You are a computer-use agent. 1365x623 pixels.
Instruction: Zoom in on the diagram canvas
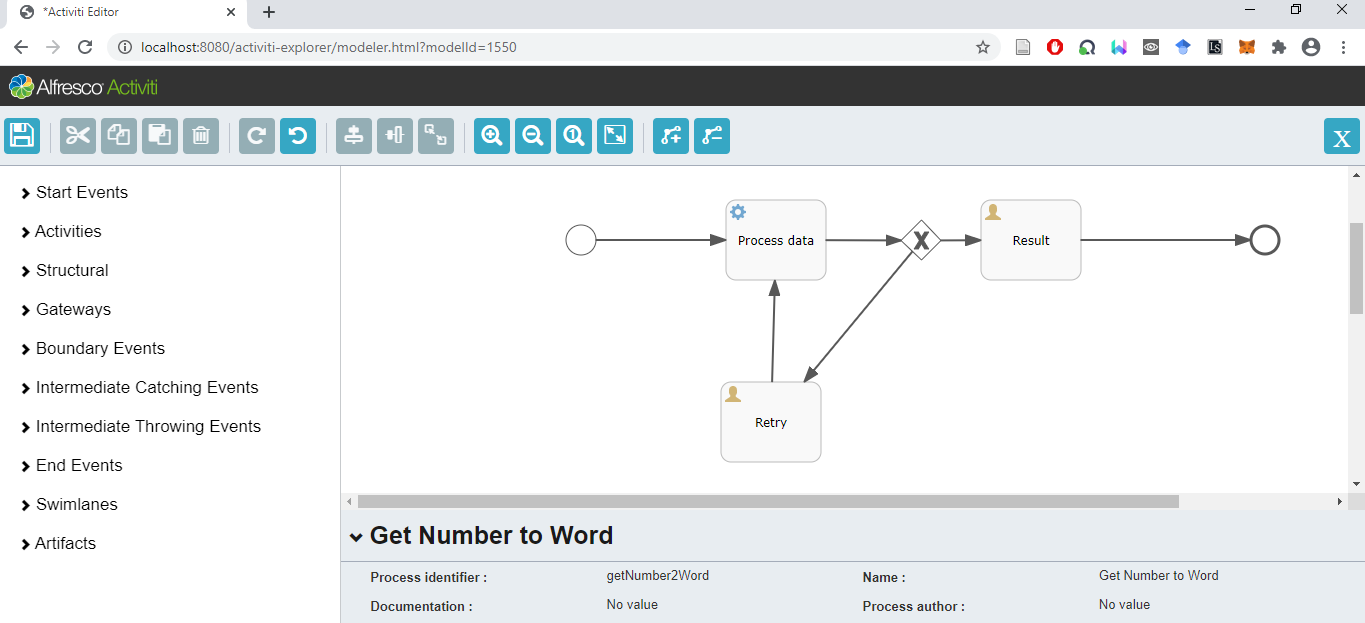pyautogui.click(x=492, y=136)
